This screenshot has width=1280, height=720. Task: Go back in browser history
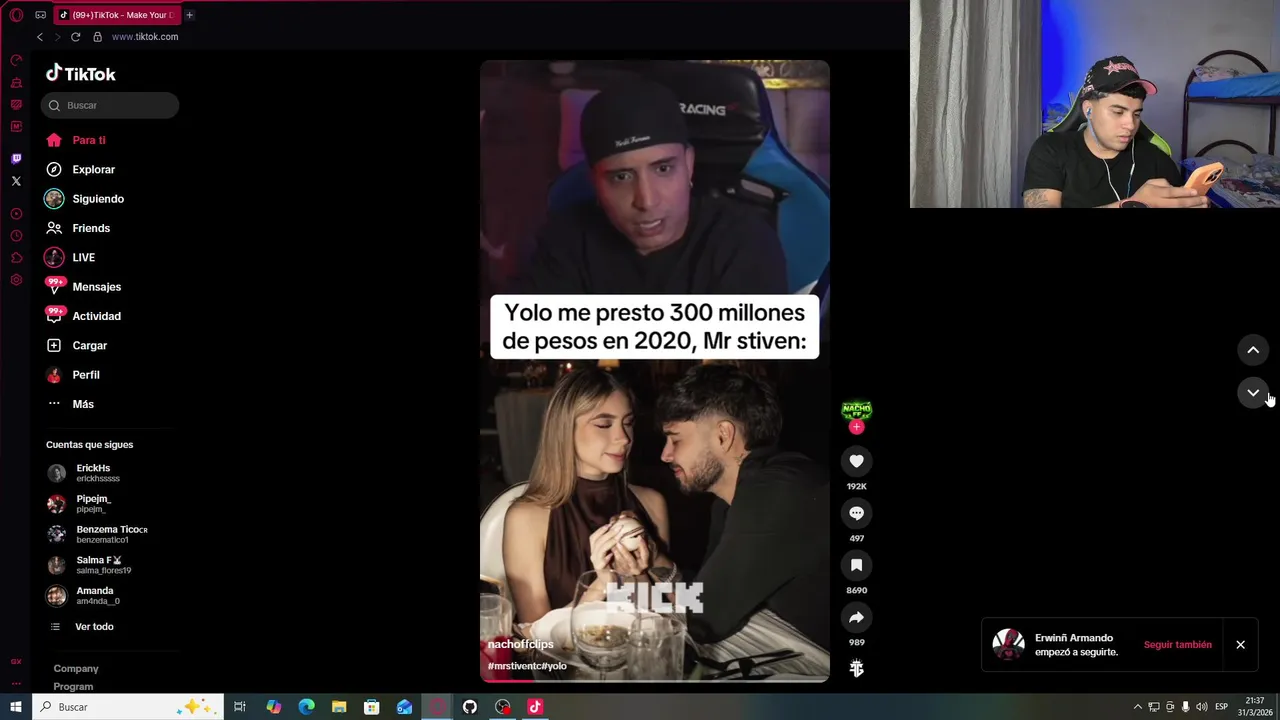pos(40,37)
